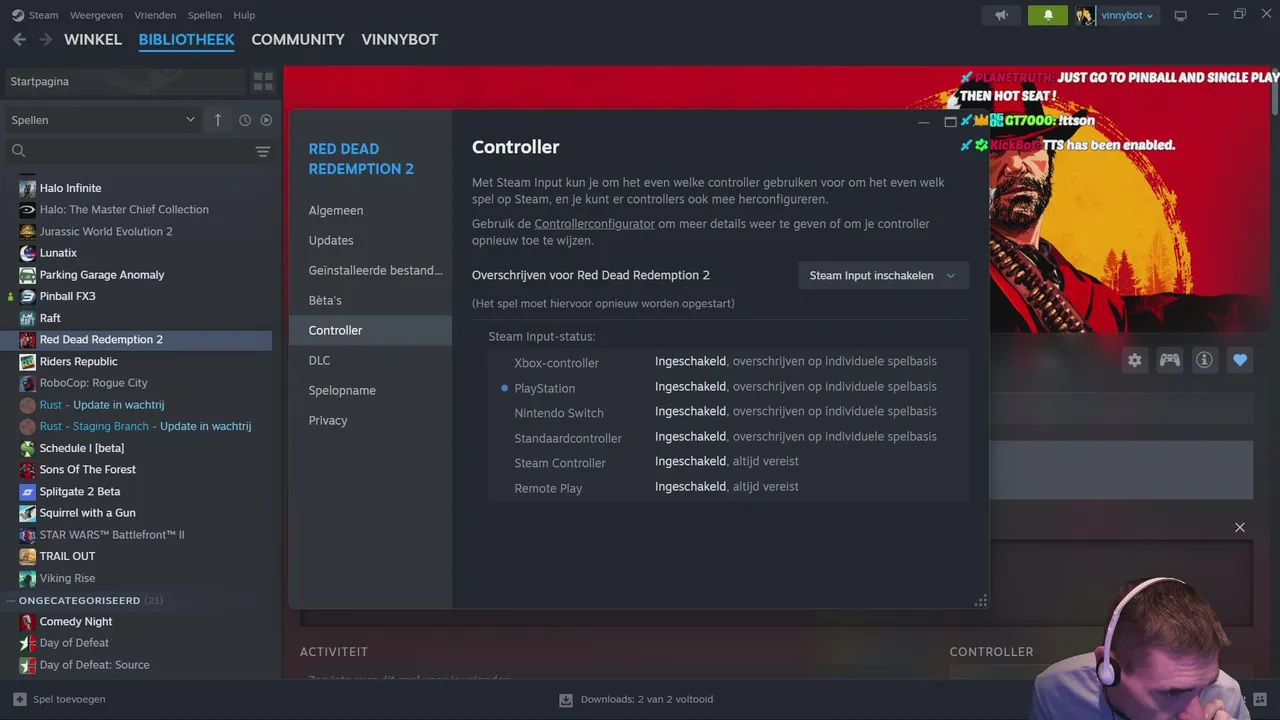Open the green notifications bell
Viewport: 1280px width, 720px height.
pyautogui.click(x=1048, y=15)
